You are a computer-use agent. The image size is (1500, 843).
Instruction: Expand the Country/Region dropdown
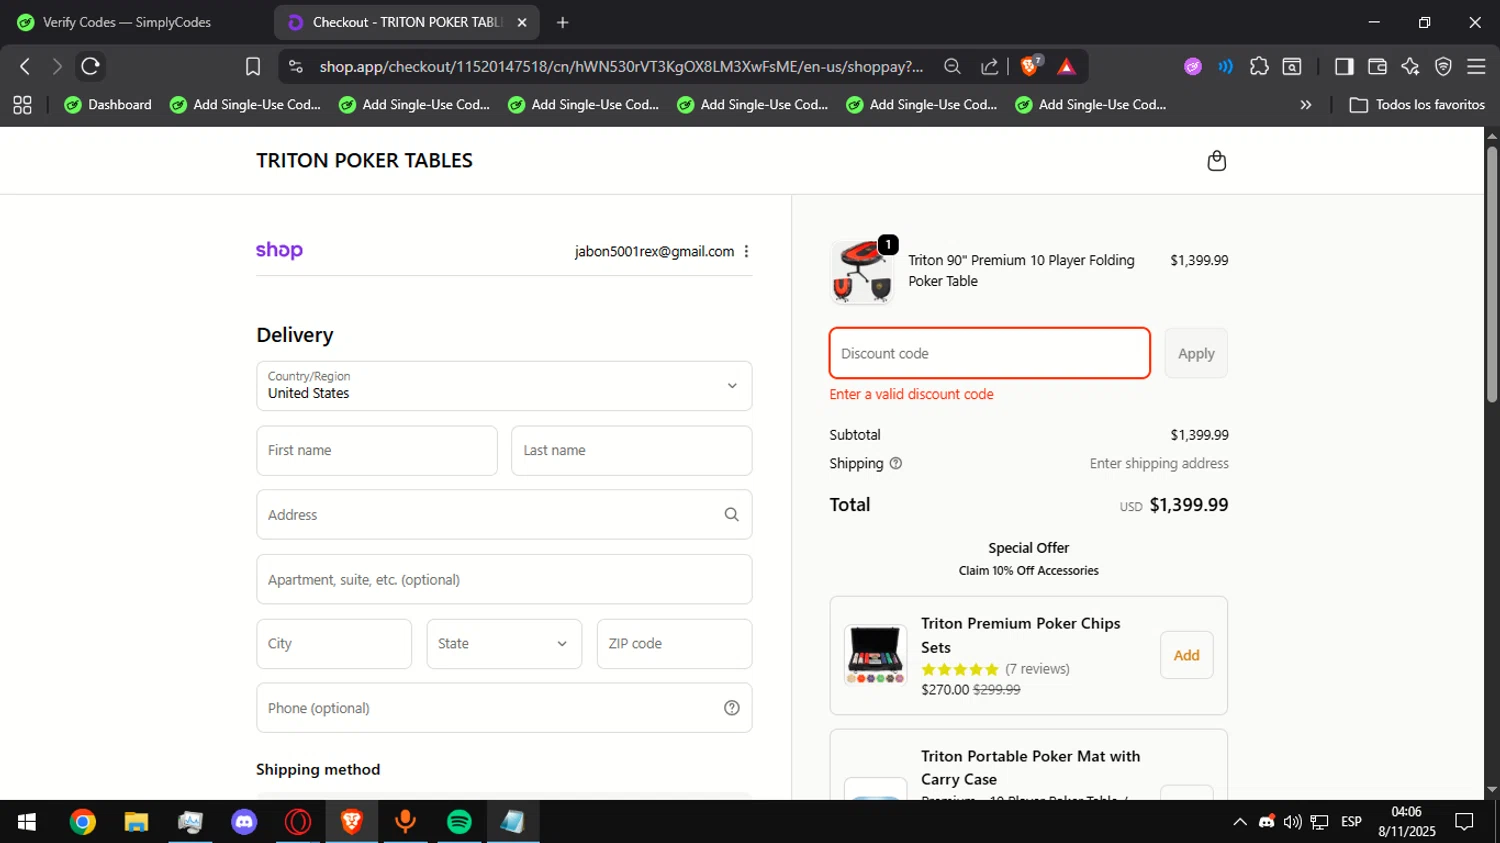[504, 386]
